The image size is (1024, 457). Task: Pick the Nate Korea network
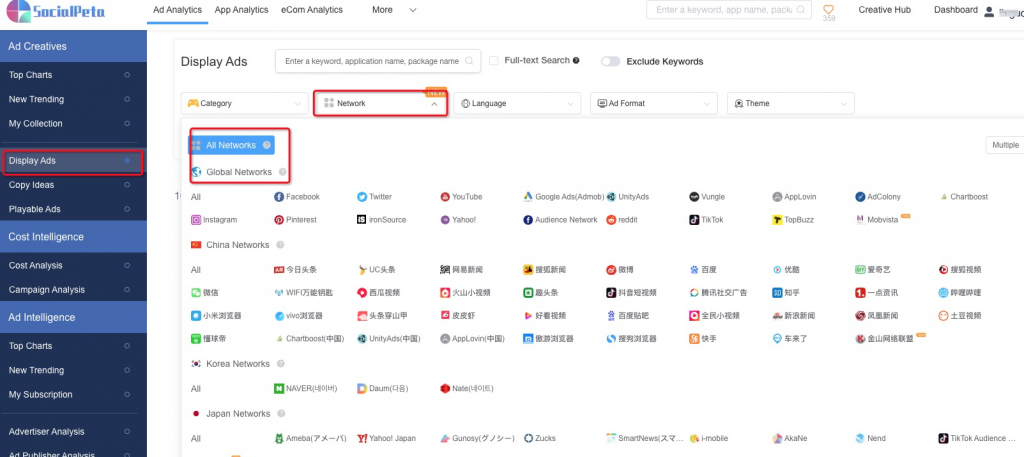tap(467, 388)
